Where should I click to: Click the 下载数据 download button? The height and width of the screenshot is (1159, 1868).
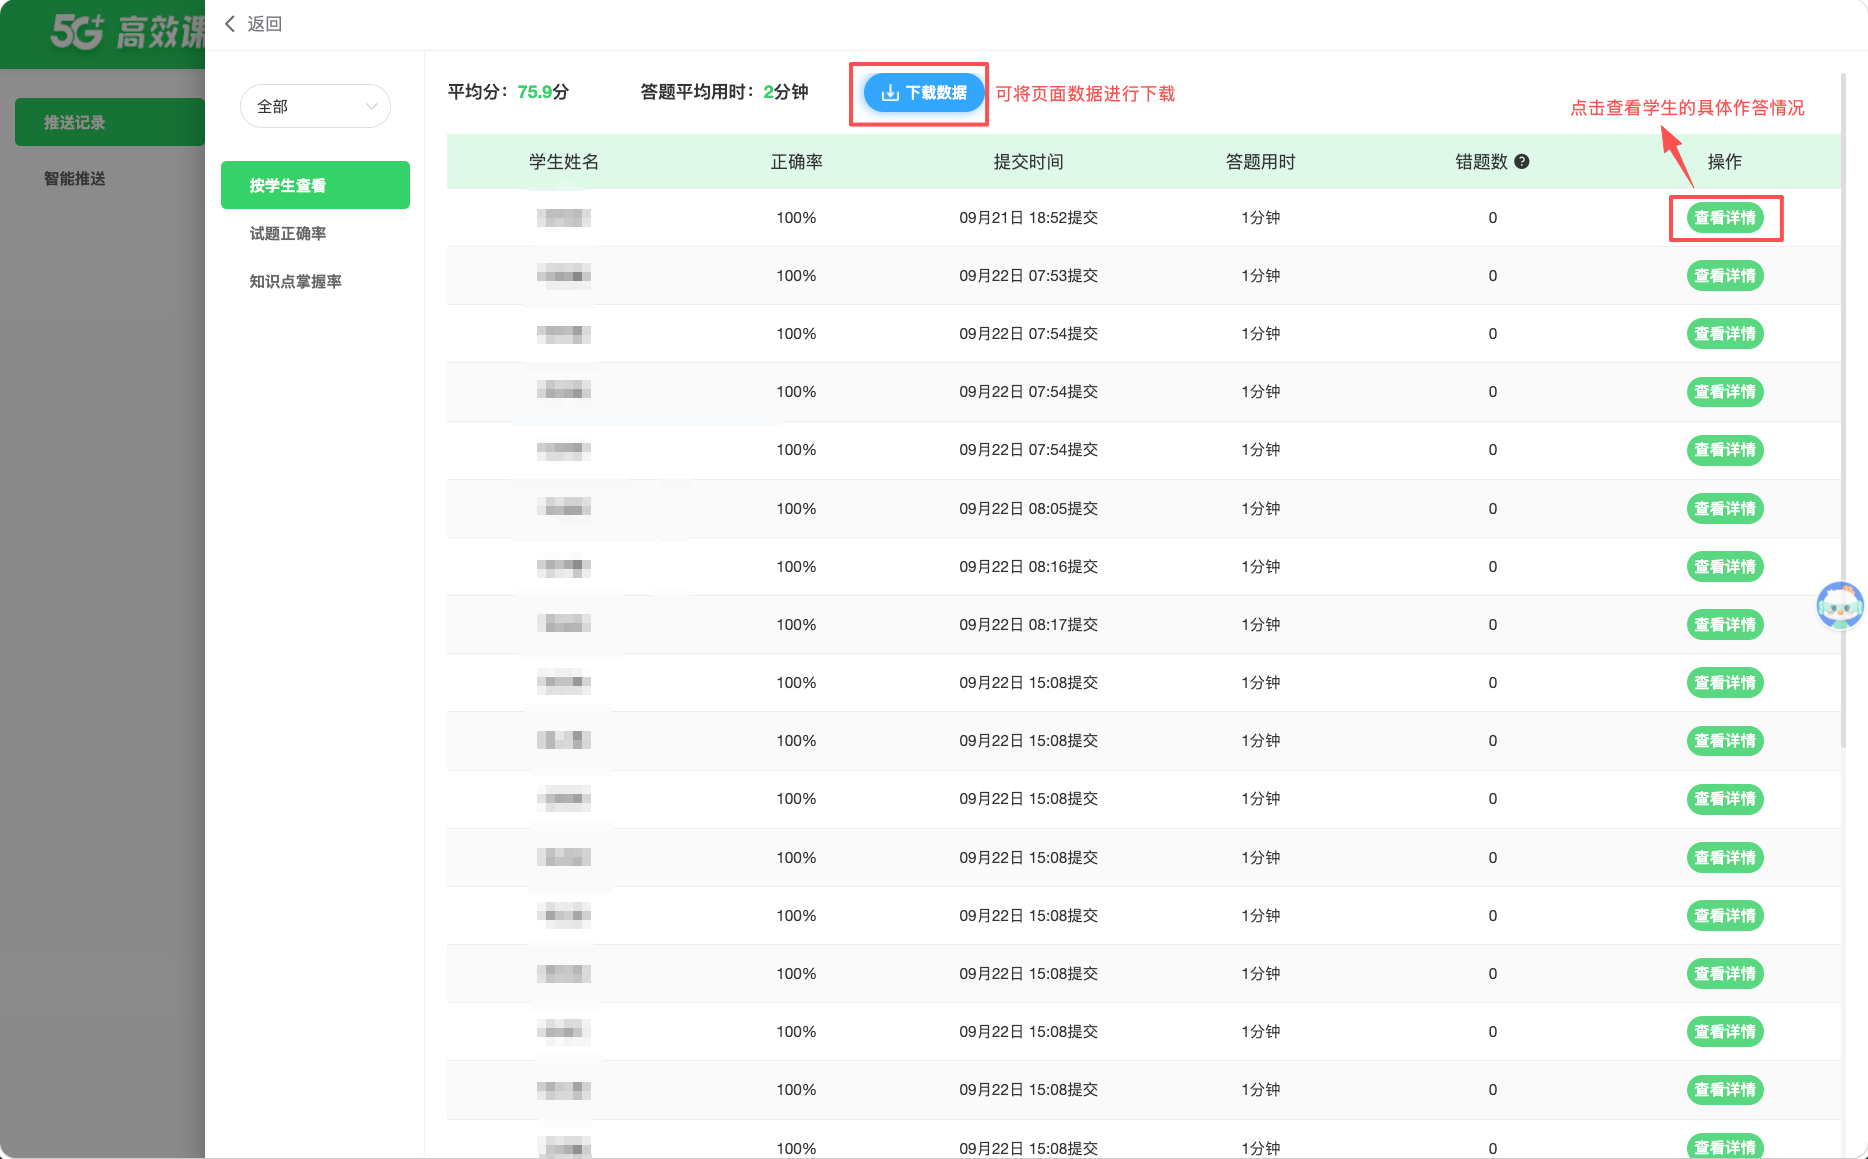tap(923, 93)
